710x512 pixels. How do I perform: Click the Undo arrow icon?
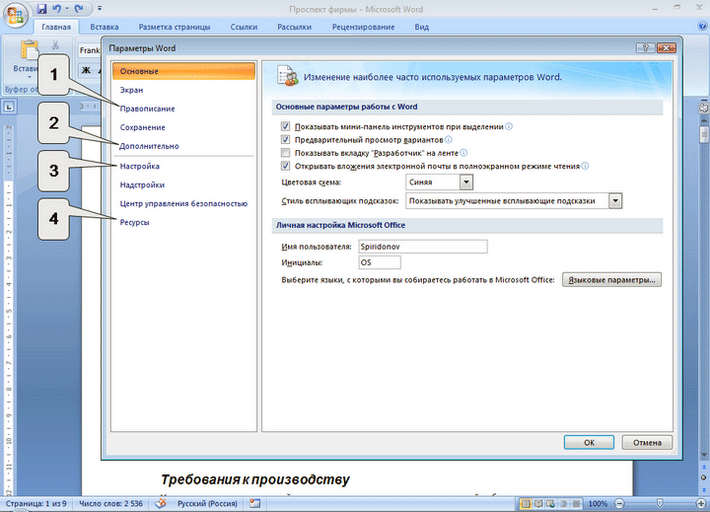click(x=56, y=8)
